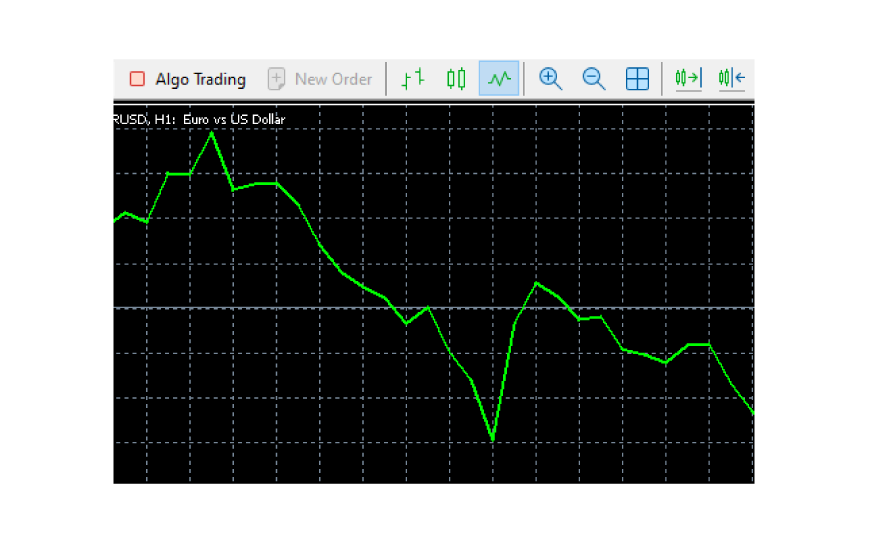The image size is (869, 542).
Task: Click the H1 timeframe label in chart header
Action: click(x=164, y=120)
